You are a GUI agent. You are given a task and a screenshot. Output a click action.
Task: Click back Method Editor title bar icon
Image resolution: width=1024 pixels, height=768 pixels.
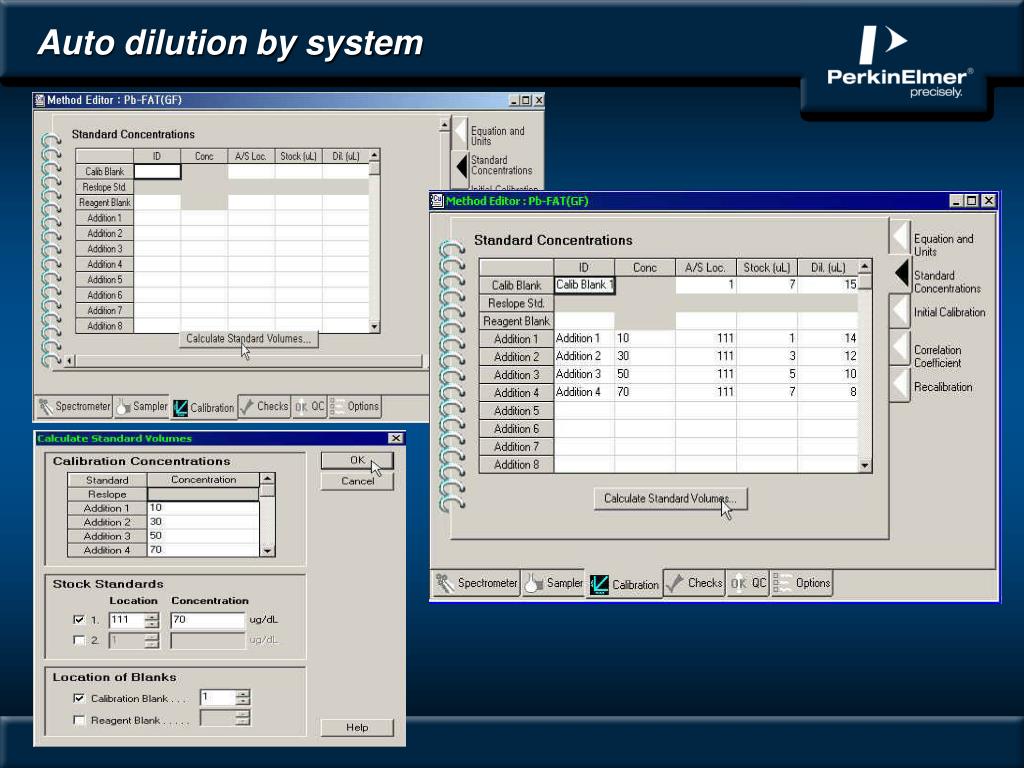tap(40, 100)
